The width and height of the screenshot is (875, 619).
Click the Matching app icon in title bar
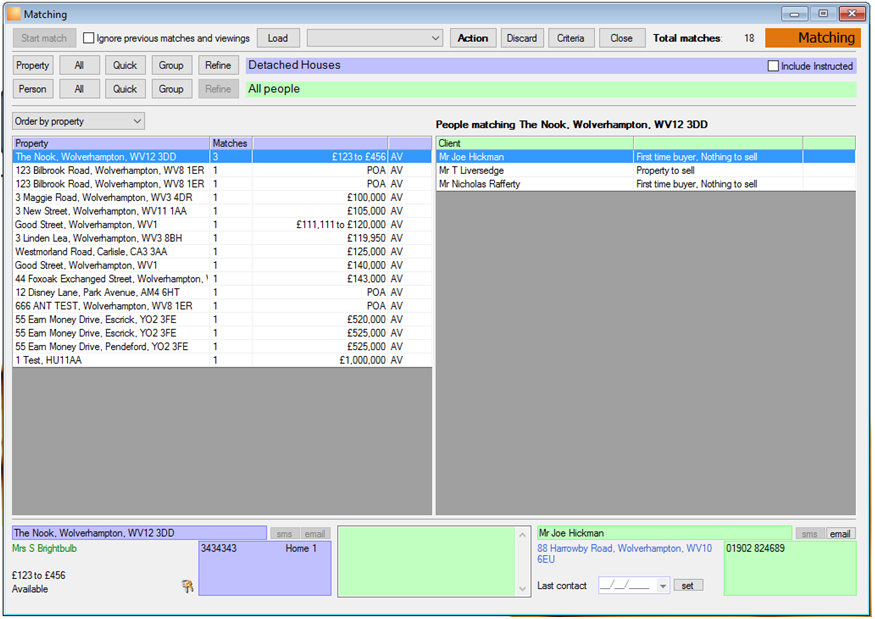coord(14,14)
